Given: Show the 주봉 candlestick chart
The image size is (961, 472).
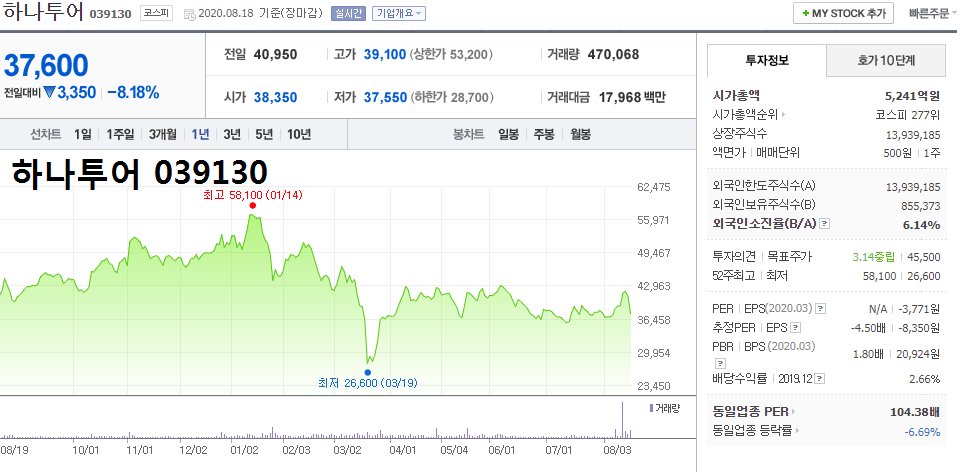Looking at the screenshot, I should point(544,134).
